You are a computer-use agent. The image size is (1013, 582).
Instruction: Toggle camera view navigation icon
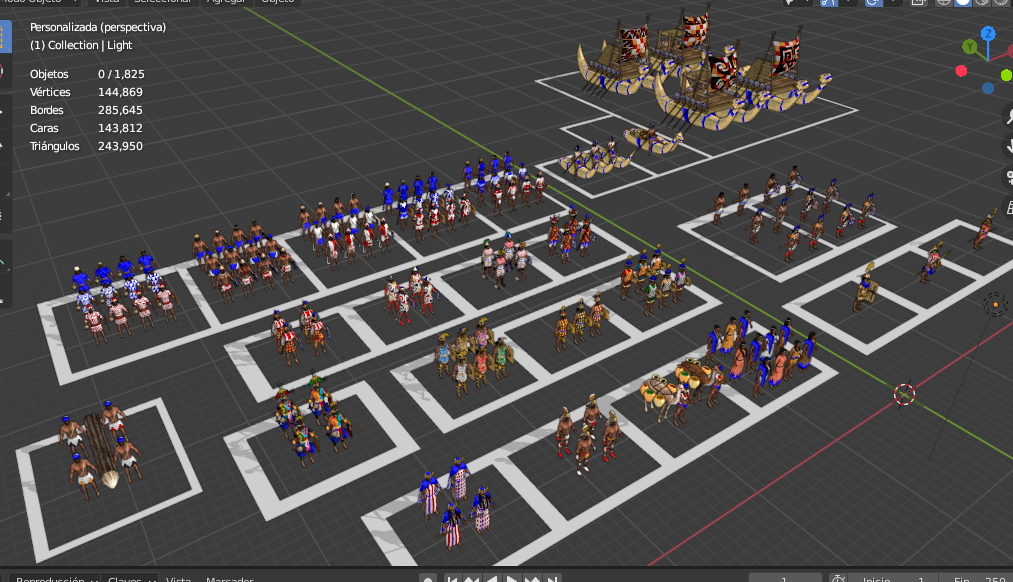(x=1008, y=177)
